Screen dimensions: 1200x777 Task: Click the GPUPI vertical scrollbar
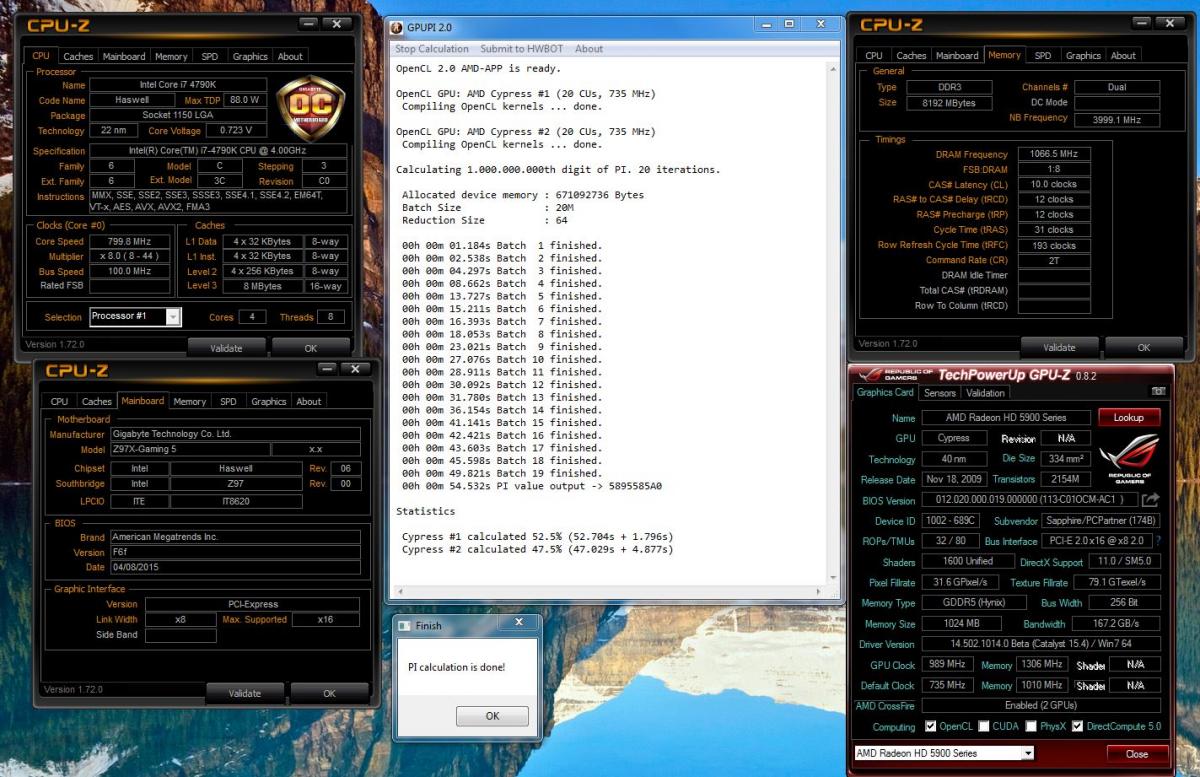click(x=831, y=321)
